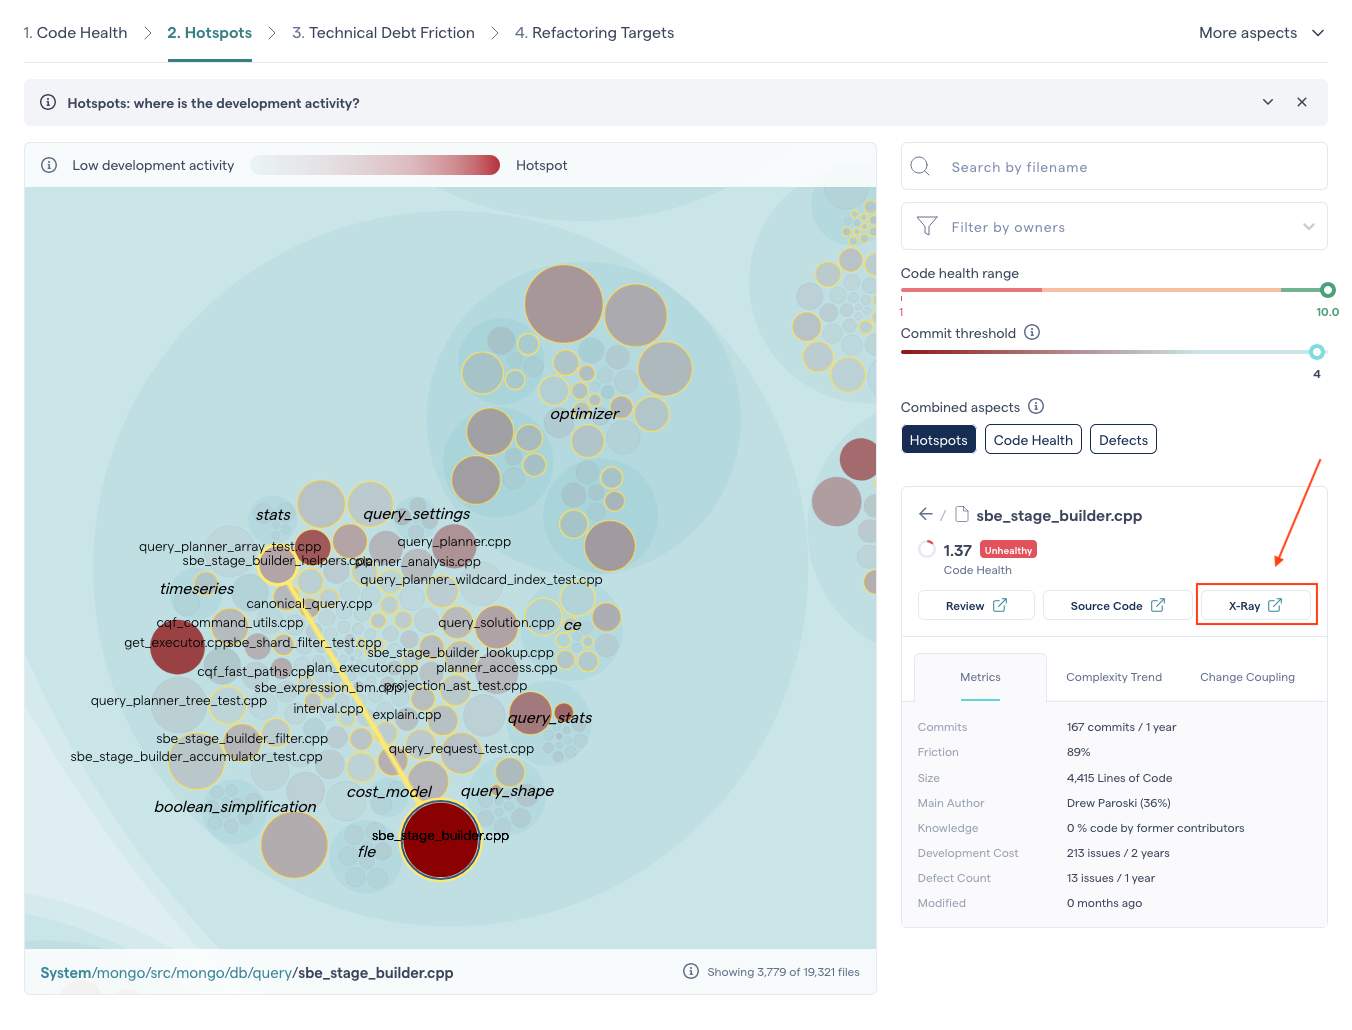Click the info icon next to Commit threshold
This screenshot has height=1030, width=1352.
pyautogui.click(x=1032, y=332)
